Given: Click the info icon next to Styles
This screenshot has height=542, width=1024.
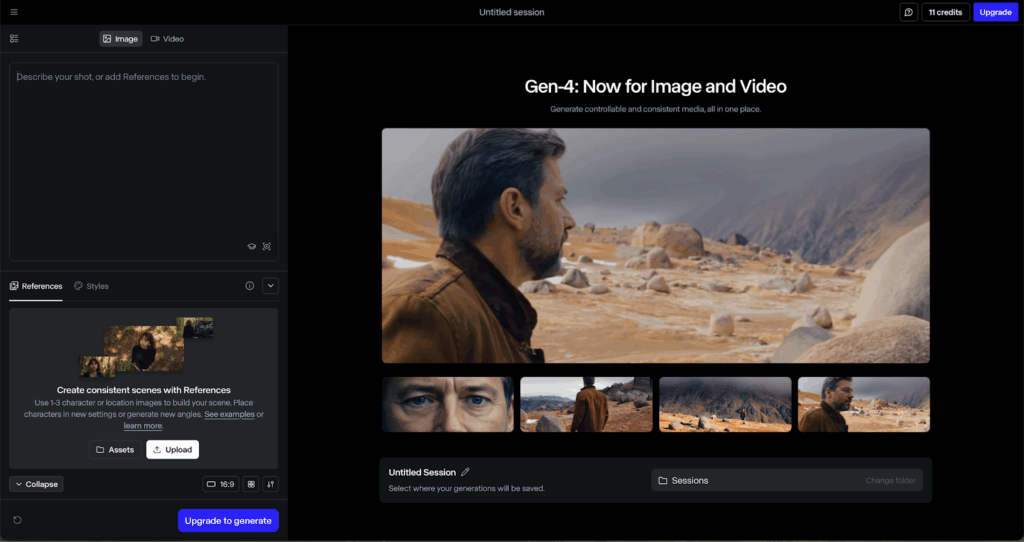Looking at the screenshot, I should [x=249, y=285].
